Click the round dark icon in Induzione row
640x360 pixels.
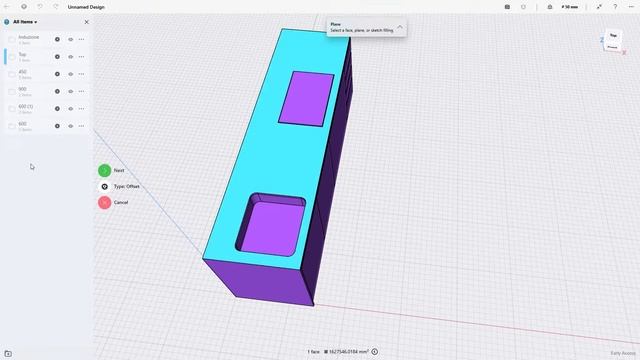coord(57,40)
